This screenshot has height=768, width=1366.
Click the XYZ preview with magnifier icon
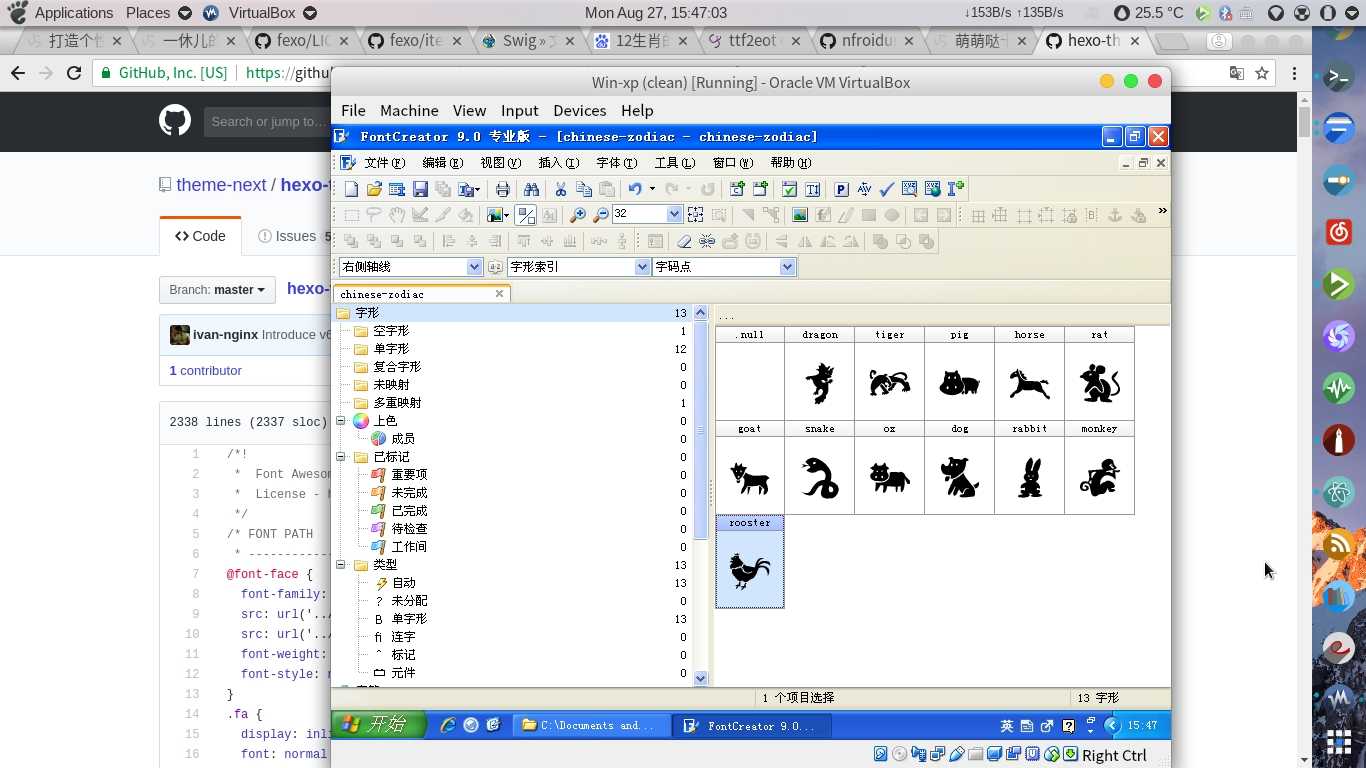909,189
